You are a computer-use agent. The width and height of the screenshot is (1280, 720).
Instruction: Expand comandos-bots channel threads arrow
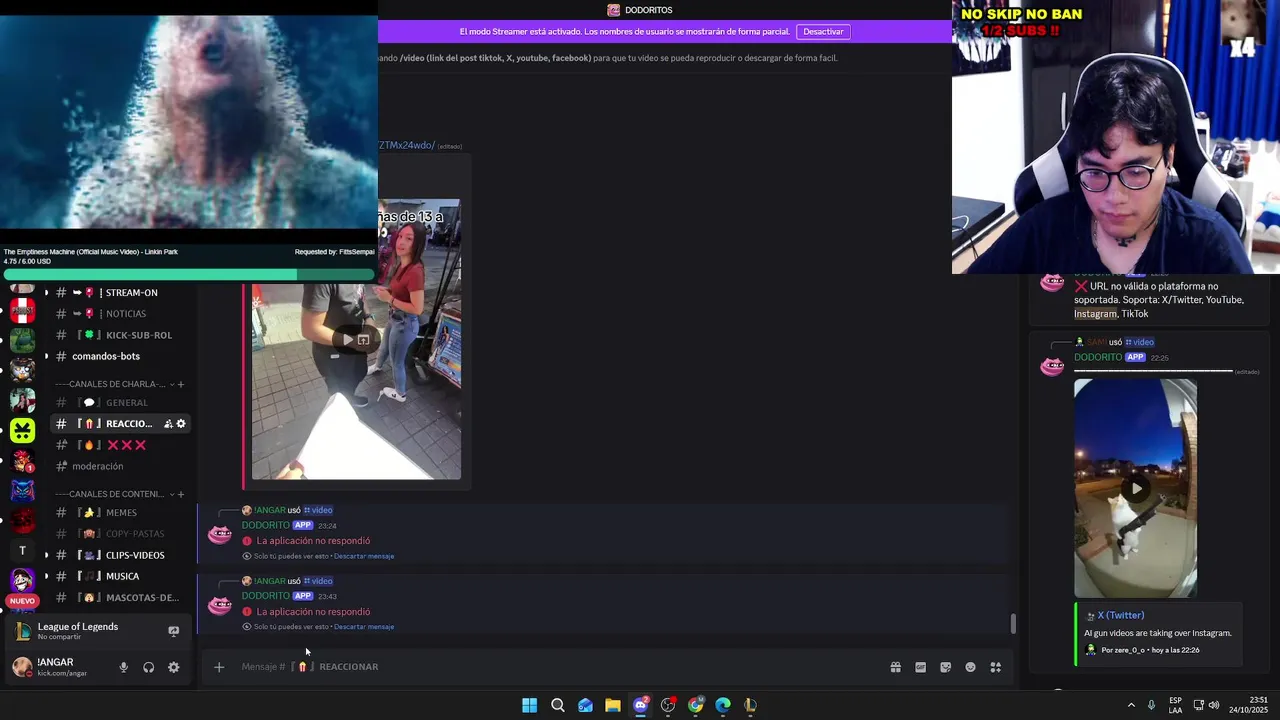46,356
